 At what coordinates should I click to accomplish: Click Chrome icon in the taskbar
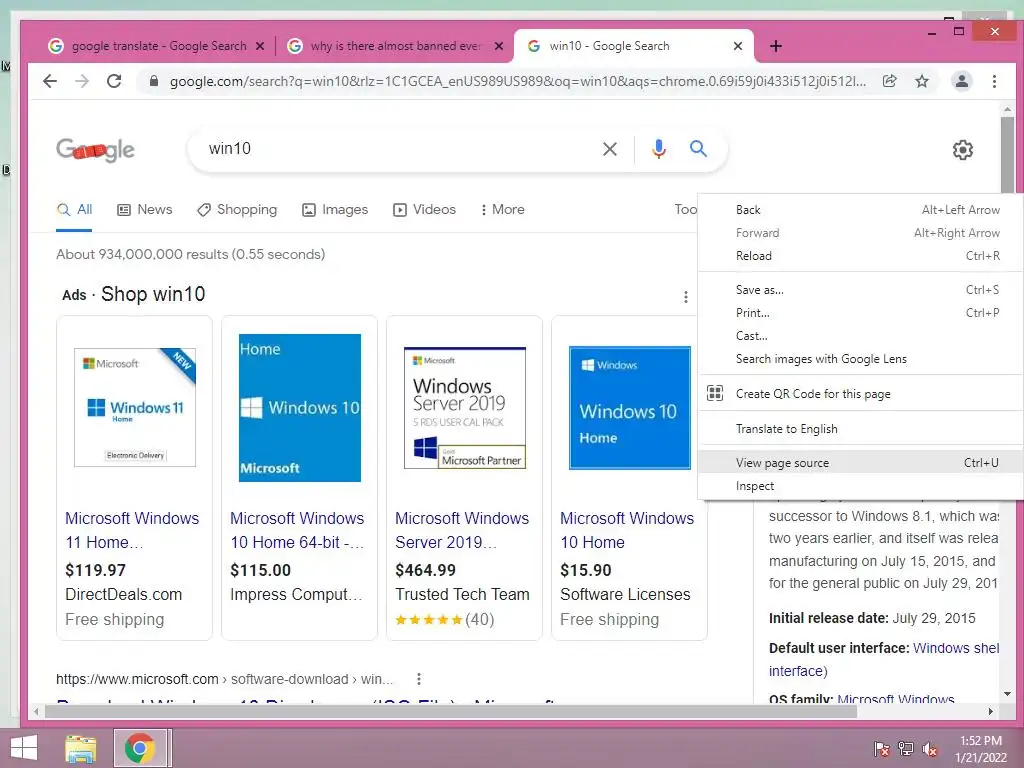(x=140, y=748)
